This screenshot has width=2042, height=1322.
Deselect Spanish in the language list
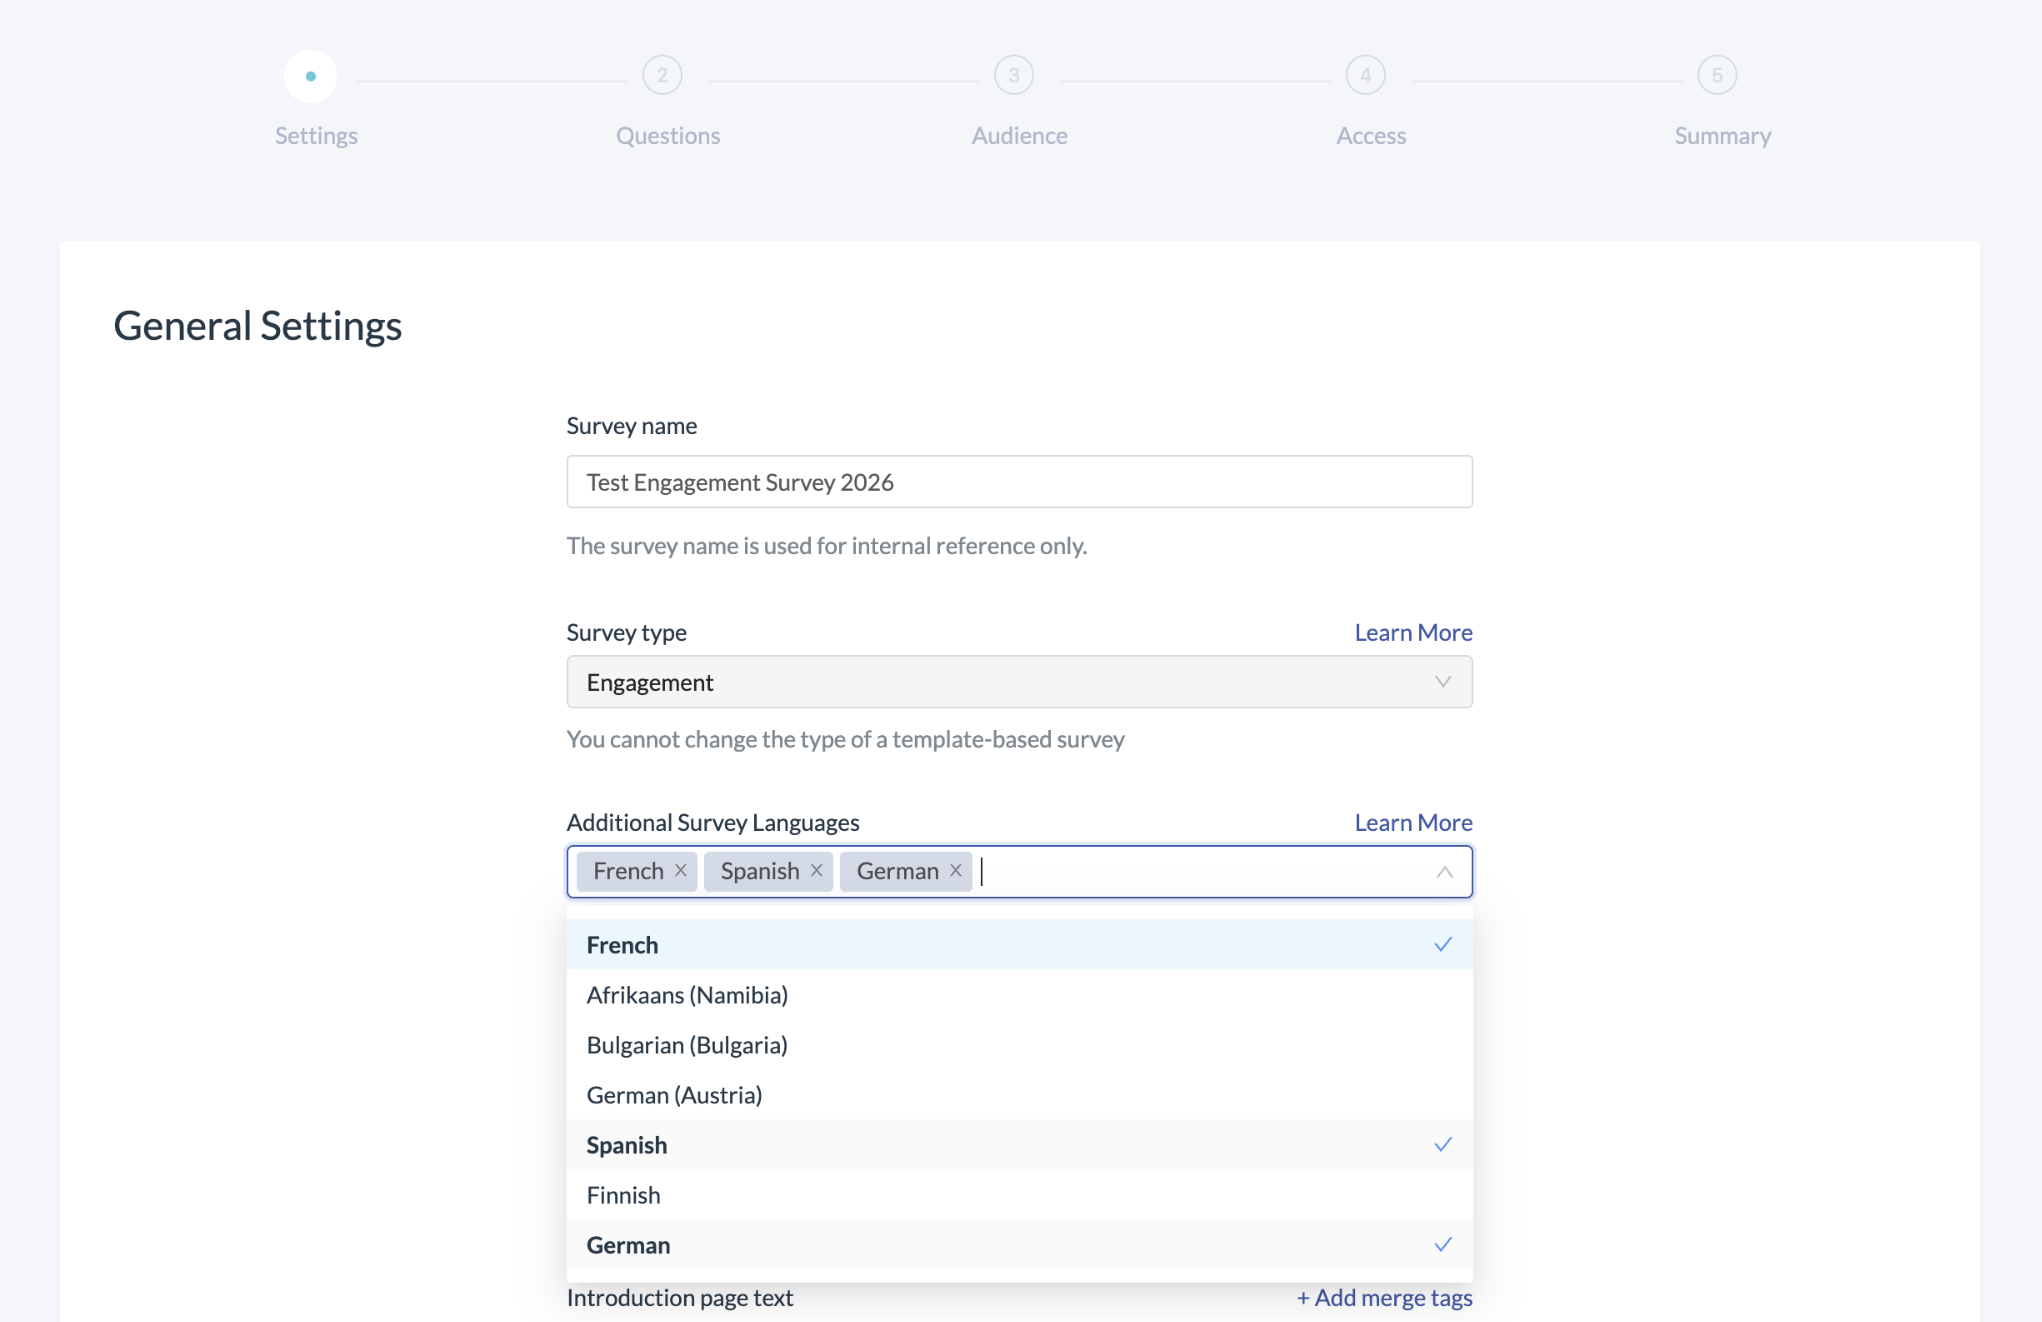pos(1019,1145)
